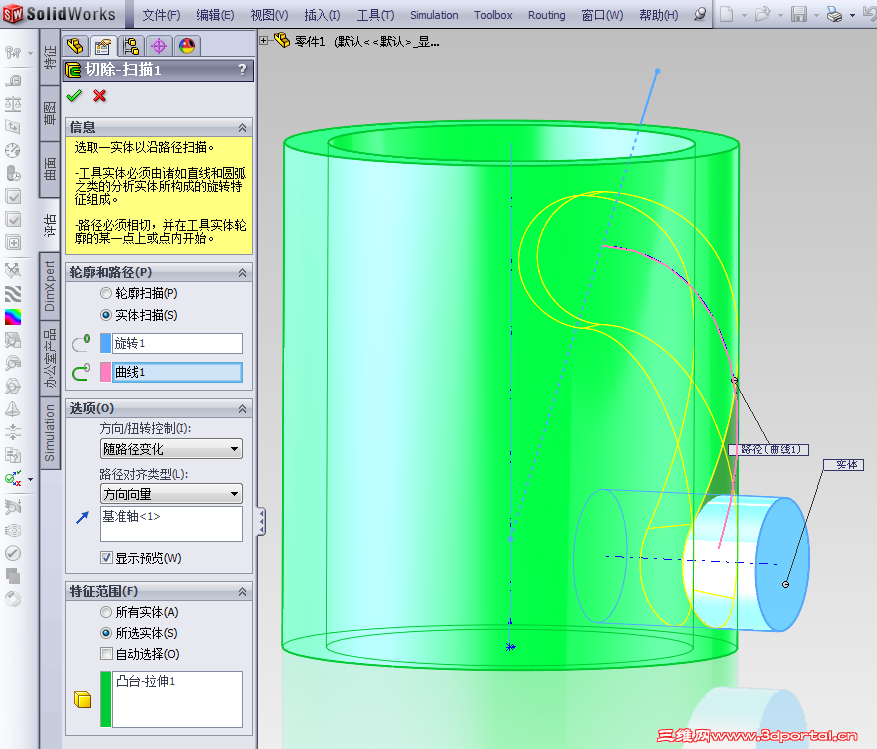Open the Feature Manager design tree tab
Screen dimensions: 877x749
click(75, 46)
